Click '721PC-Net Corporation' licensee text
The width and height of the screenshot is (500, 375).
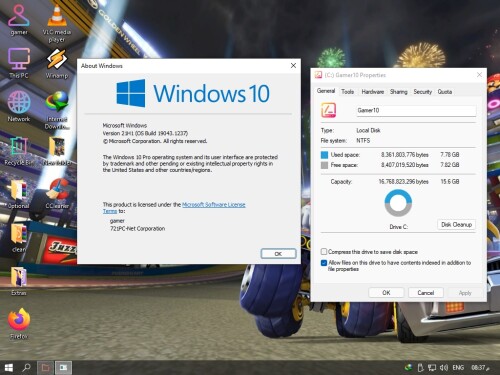tap(138, 229)
